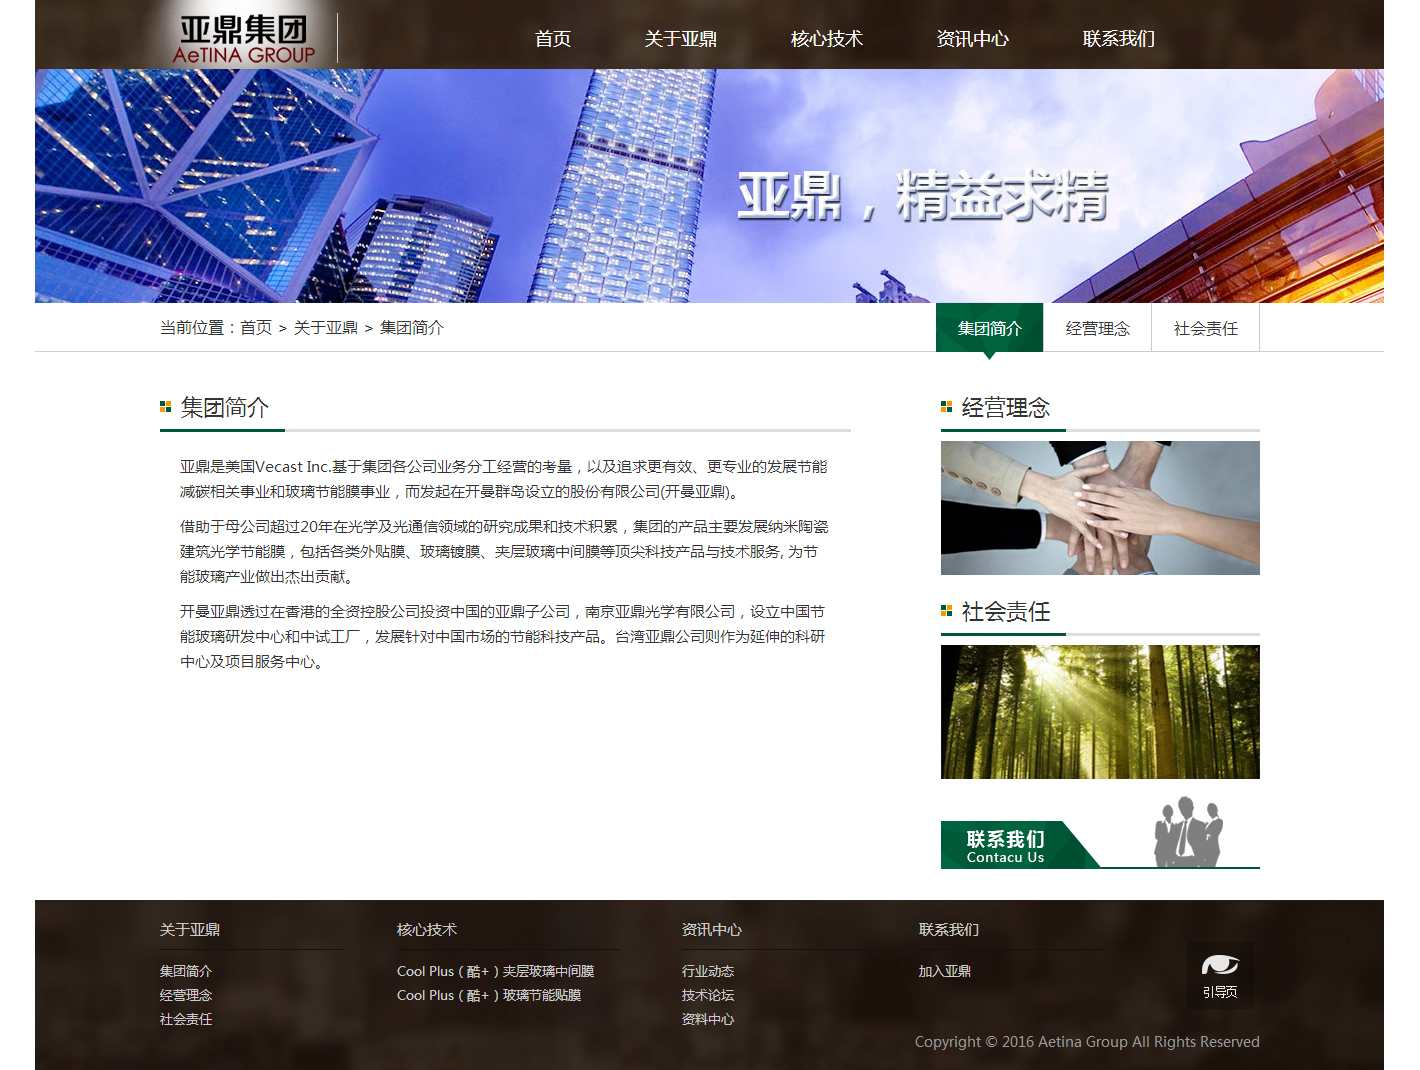The width and height of the screenshot is (1420, 1070).
Task: Click 关于亚鼎 in the breadcrumb trail
Action: pos(326,328)
